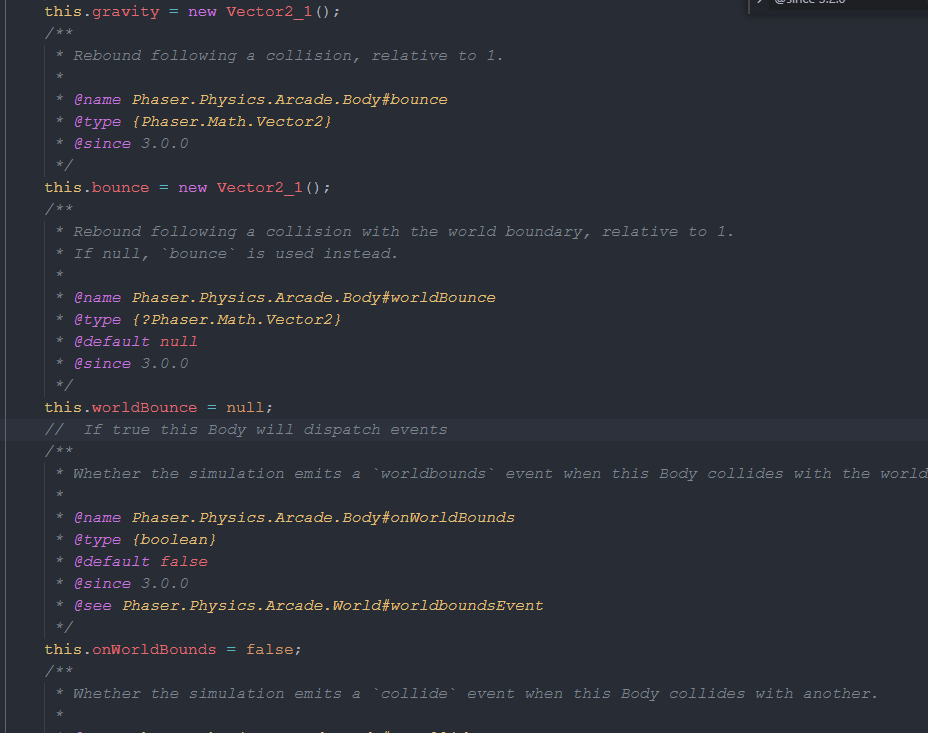Click @since 3.0.0 above the @see tag

pos(131,583)
